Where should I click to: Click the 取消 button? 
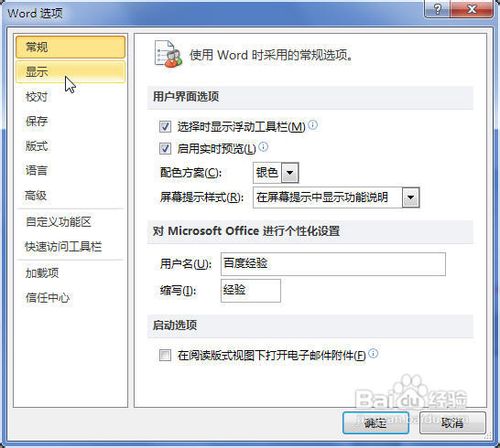click(452, 423)
